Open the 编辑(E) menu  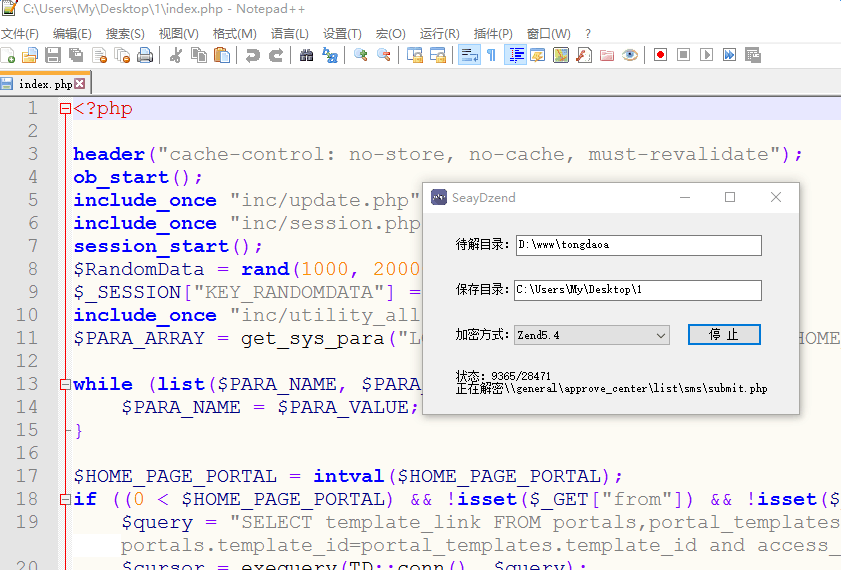pyautogui.click(x=72, y=34)
